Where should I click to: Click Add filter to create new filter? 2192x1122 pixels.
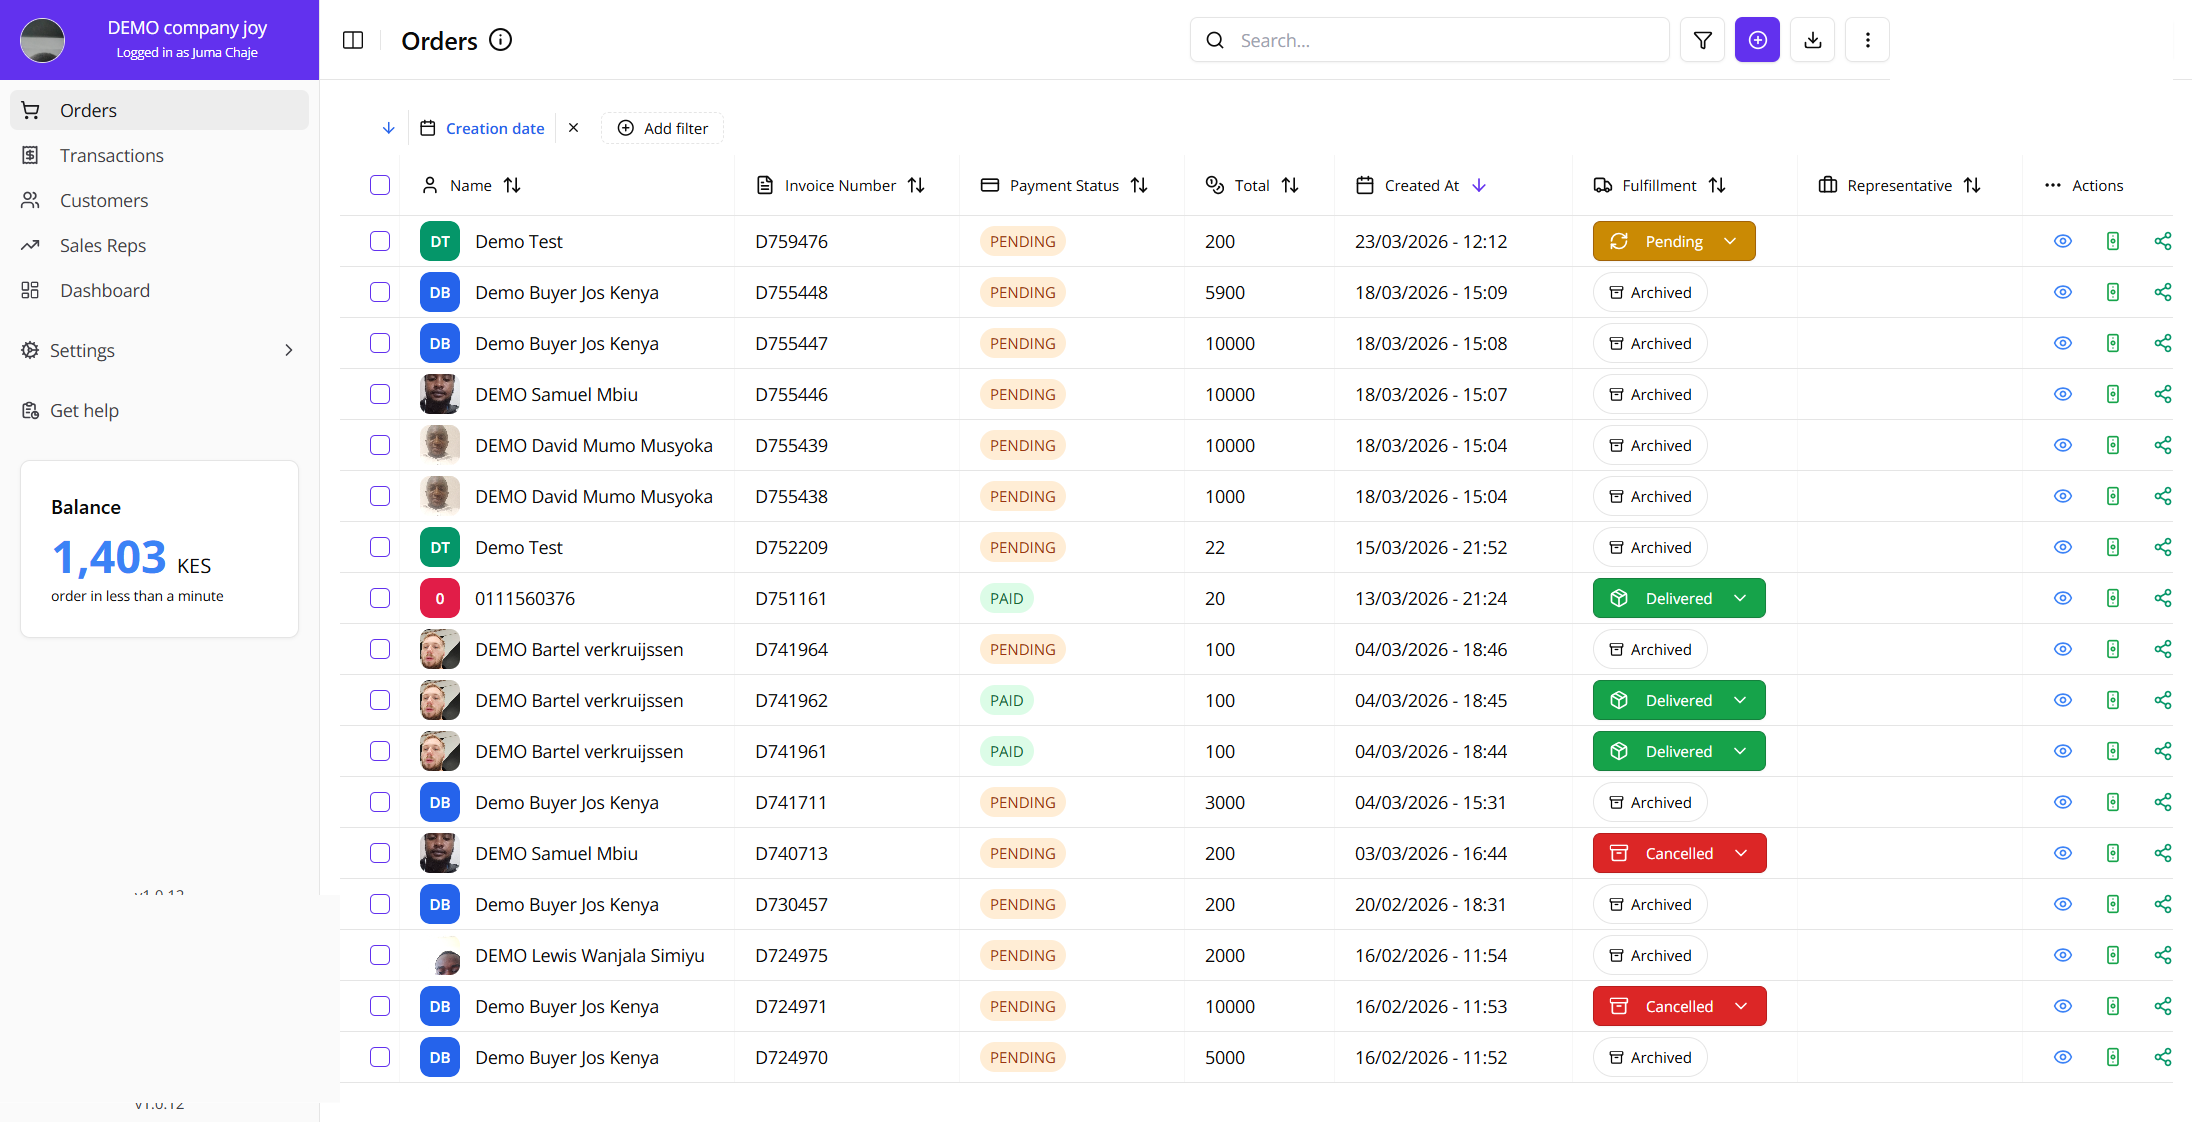click(662, 128)
